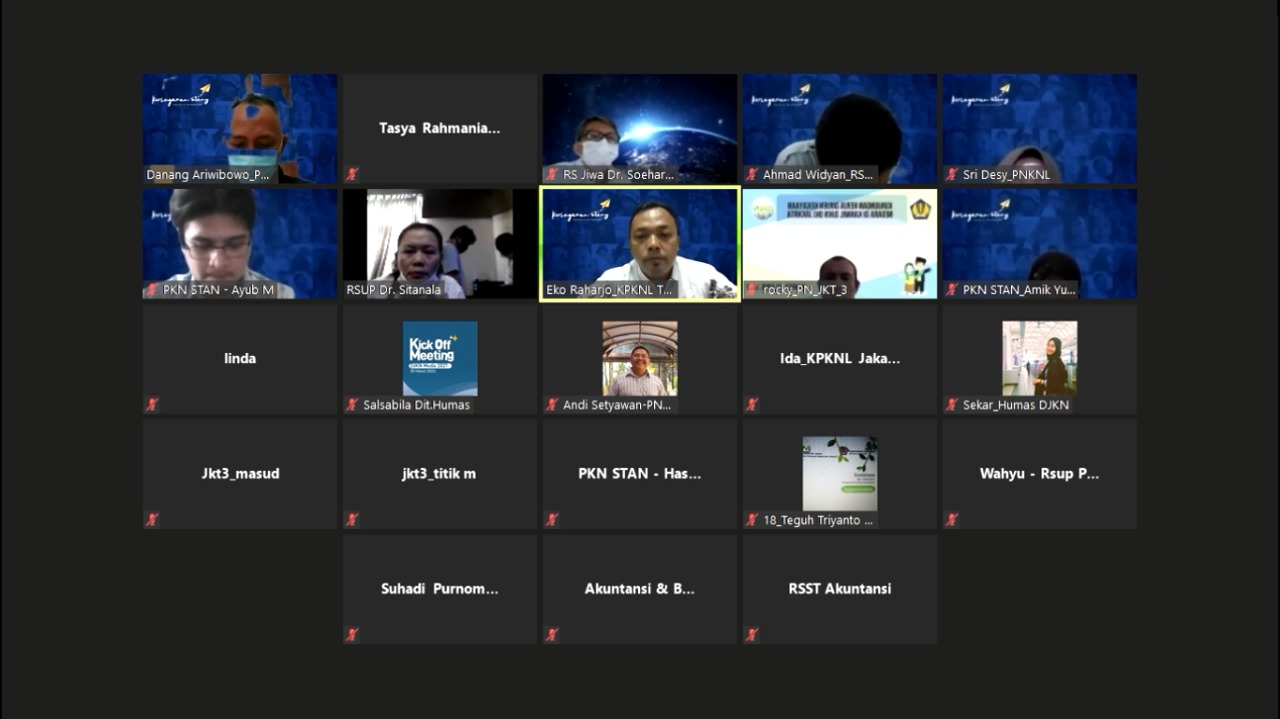Viewport: 1280px width, 719px height.
Task: Select the PKN STAN - Ayub M video
Action: [x=240, y=243]
